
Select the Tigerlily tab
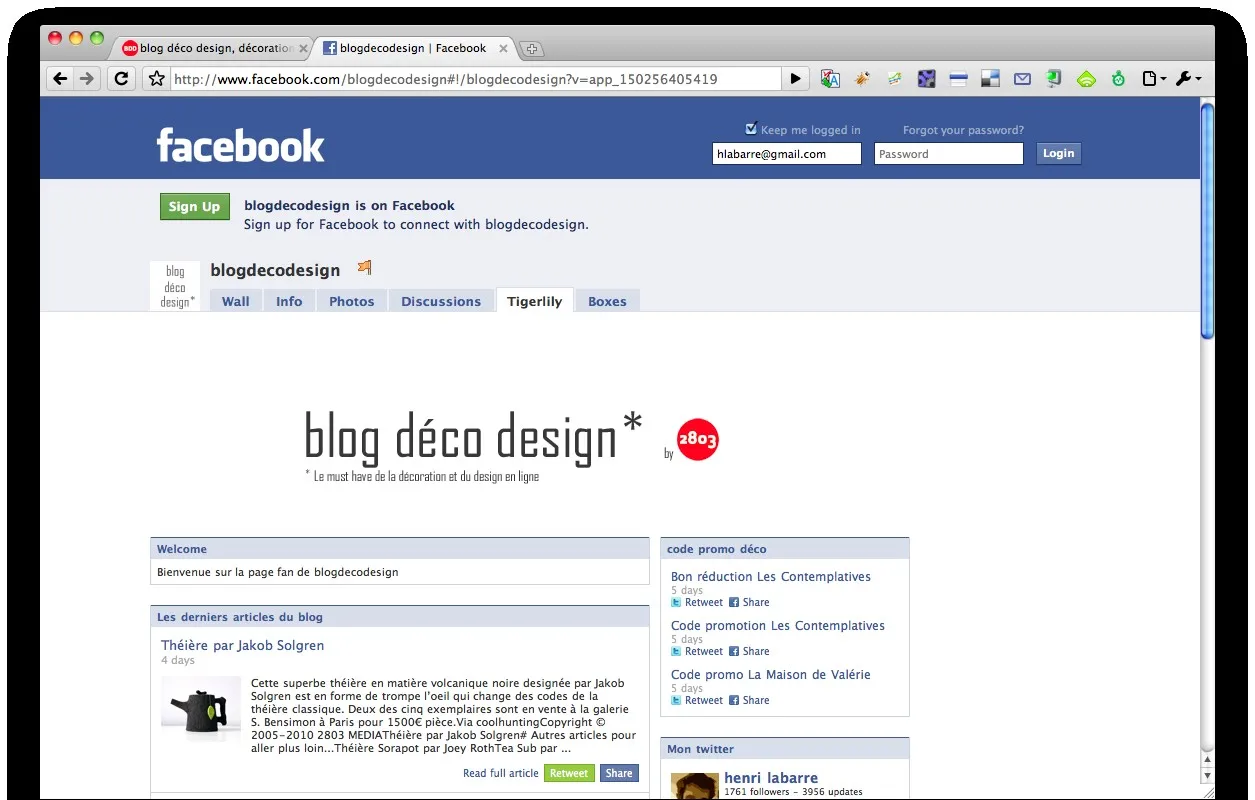point(535,301)
